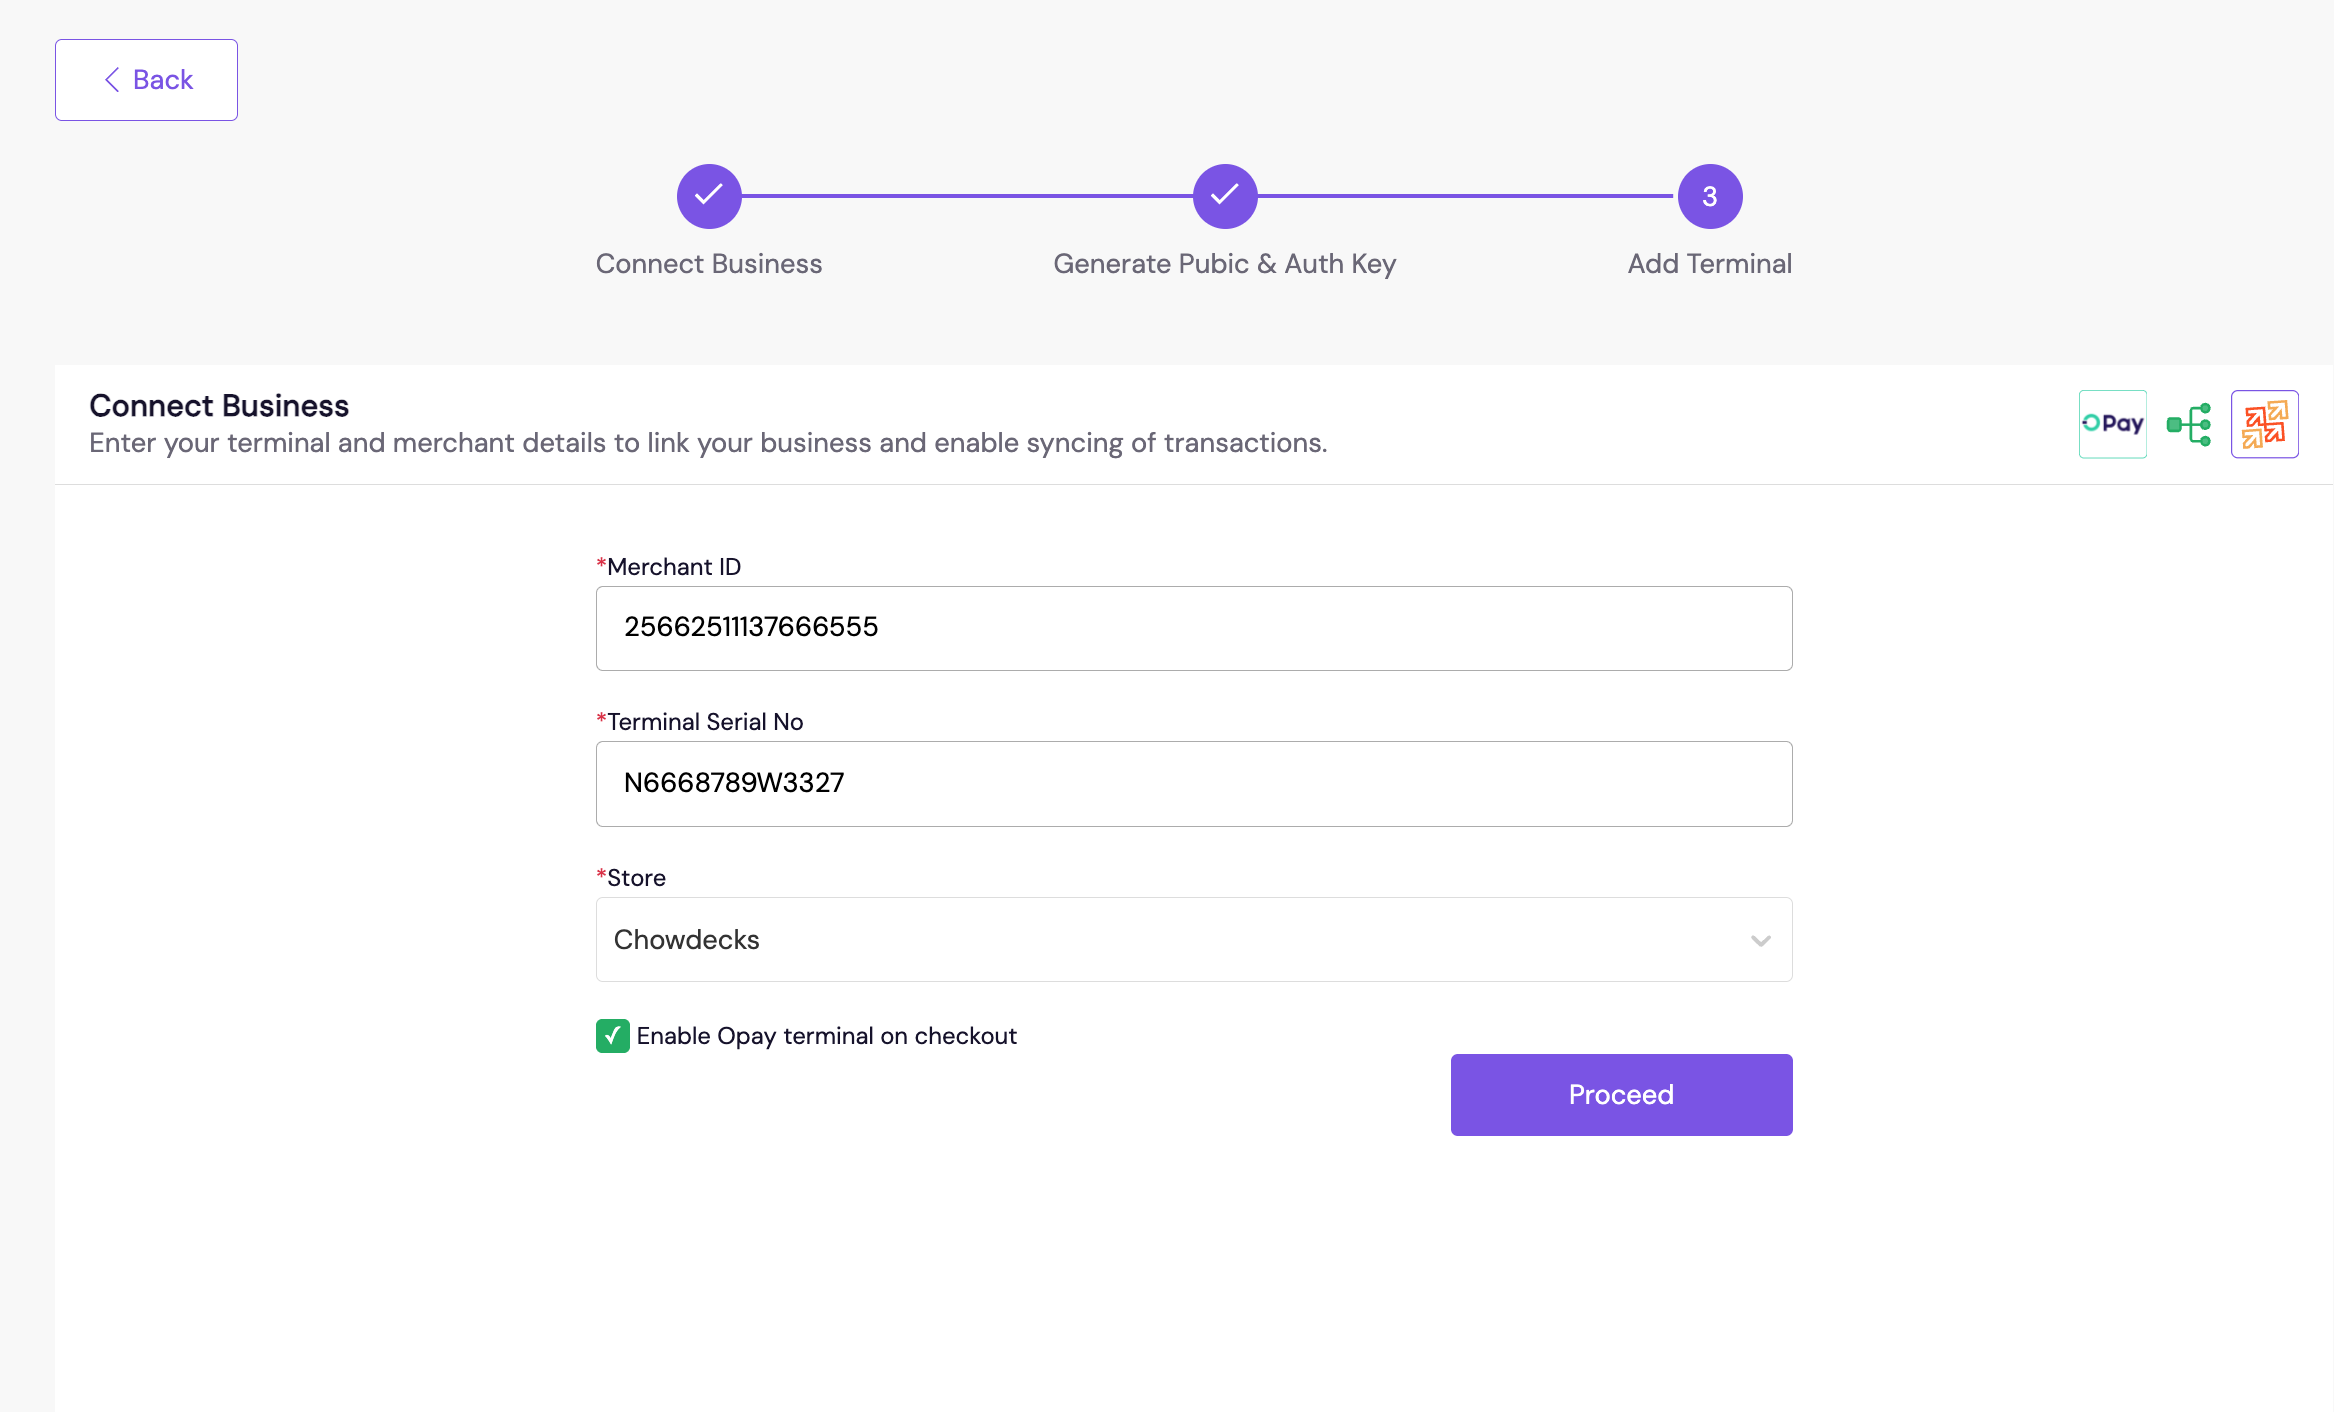Expand the Store list using its chevron arrow
The image size is (2334, 1412).
click(x=1760, y=941)
